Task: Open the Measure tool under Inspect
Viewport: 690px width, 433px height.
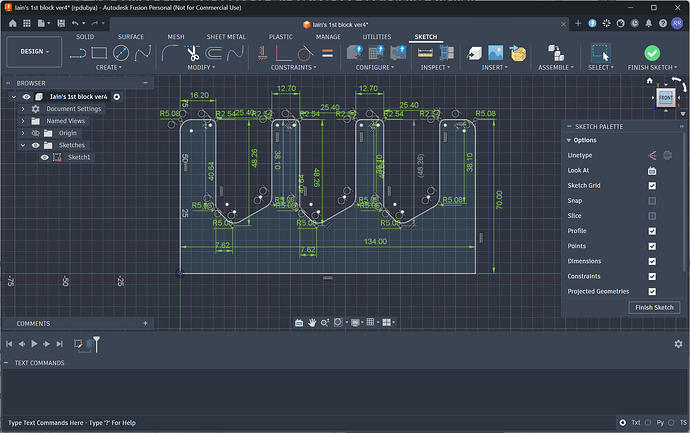Action: tap(425, 53)
